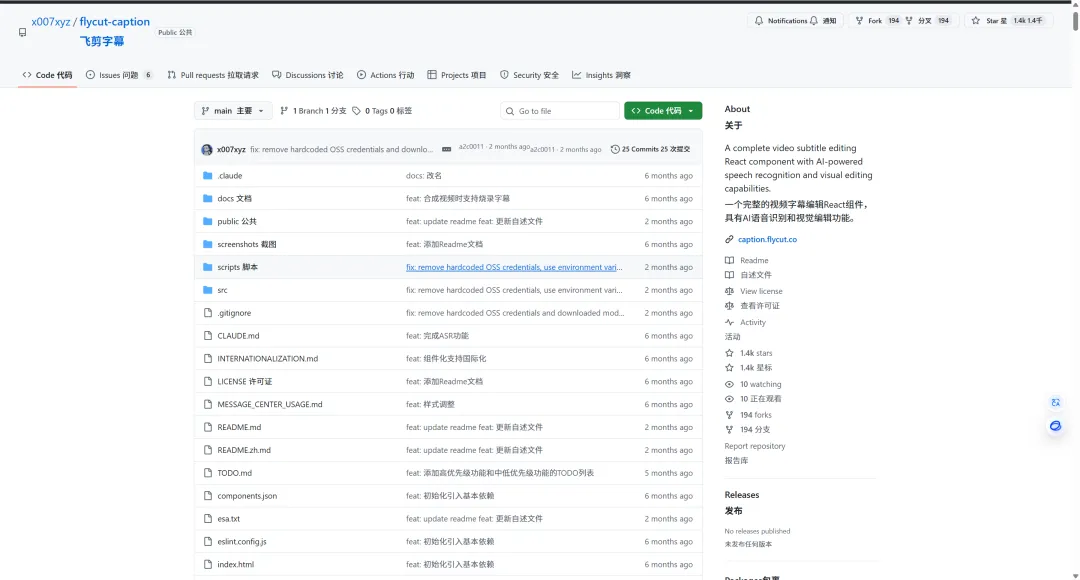View the 194 forks link
The image size is (1080, 580).
pos(756,415)
